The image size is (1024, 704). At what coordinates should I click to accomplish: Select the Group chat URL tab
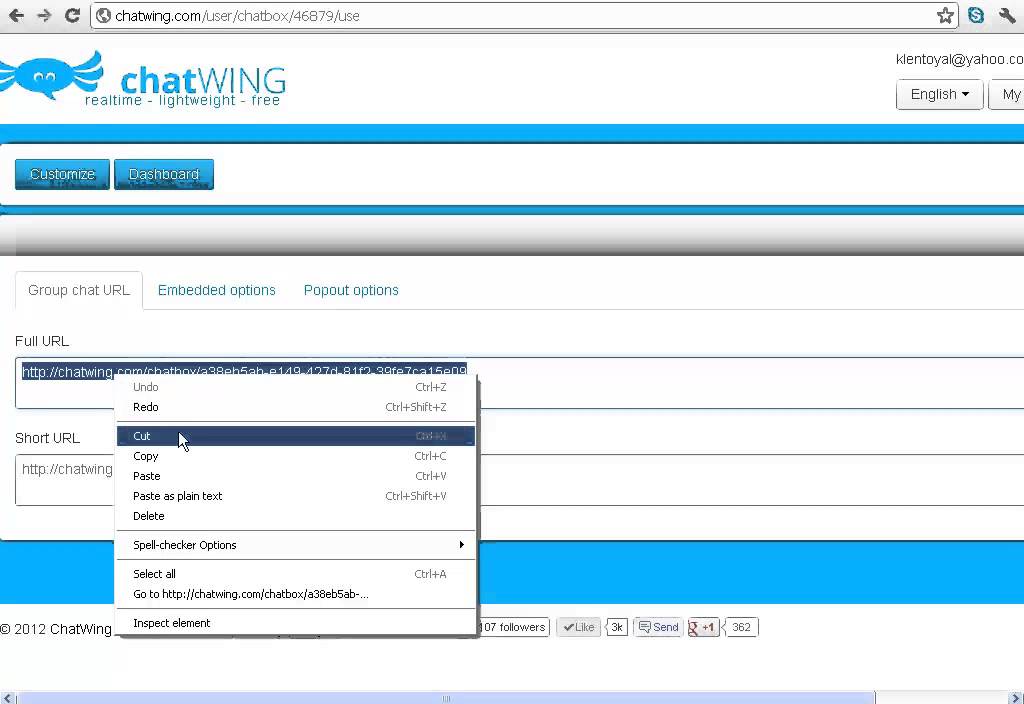click(x=79, y=290)
